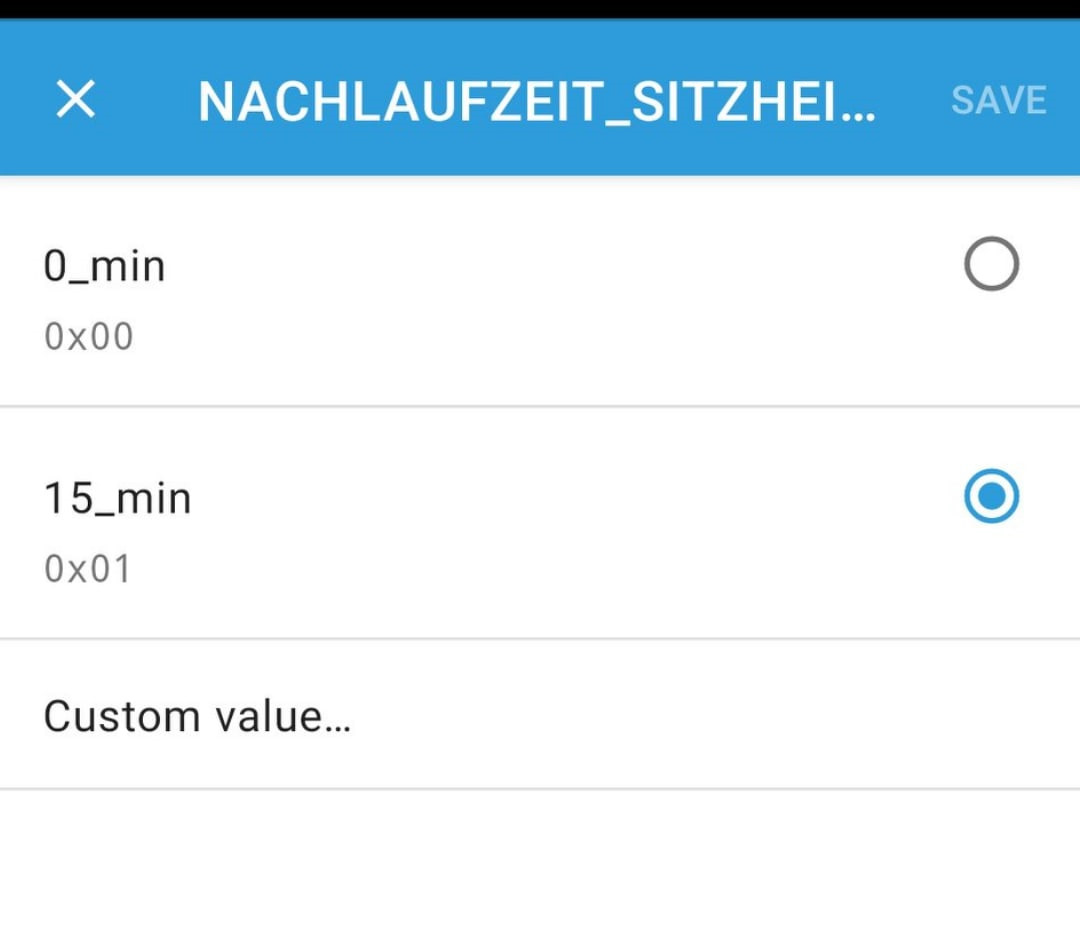Click the 0x00 hex value subtitle

coord(88,337)
